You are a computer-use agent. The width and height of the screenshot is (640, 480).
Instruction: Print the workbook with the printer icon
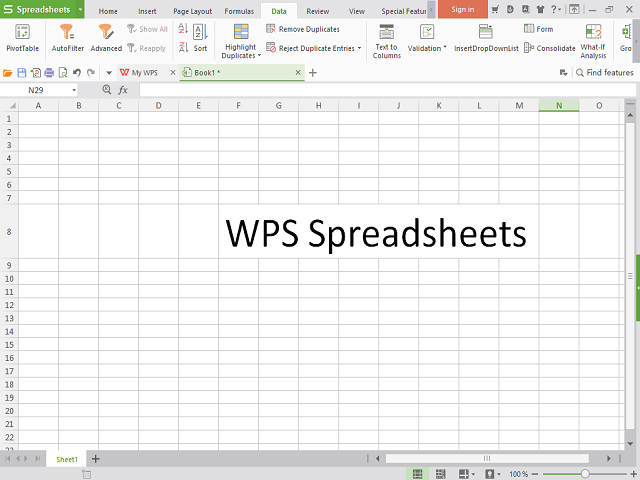point(49,73)
